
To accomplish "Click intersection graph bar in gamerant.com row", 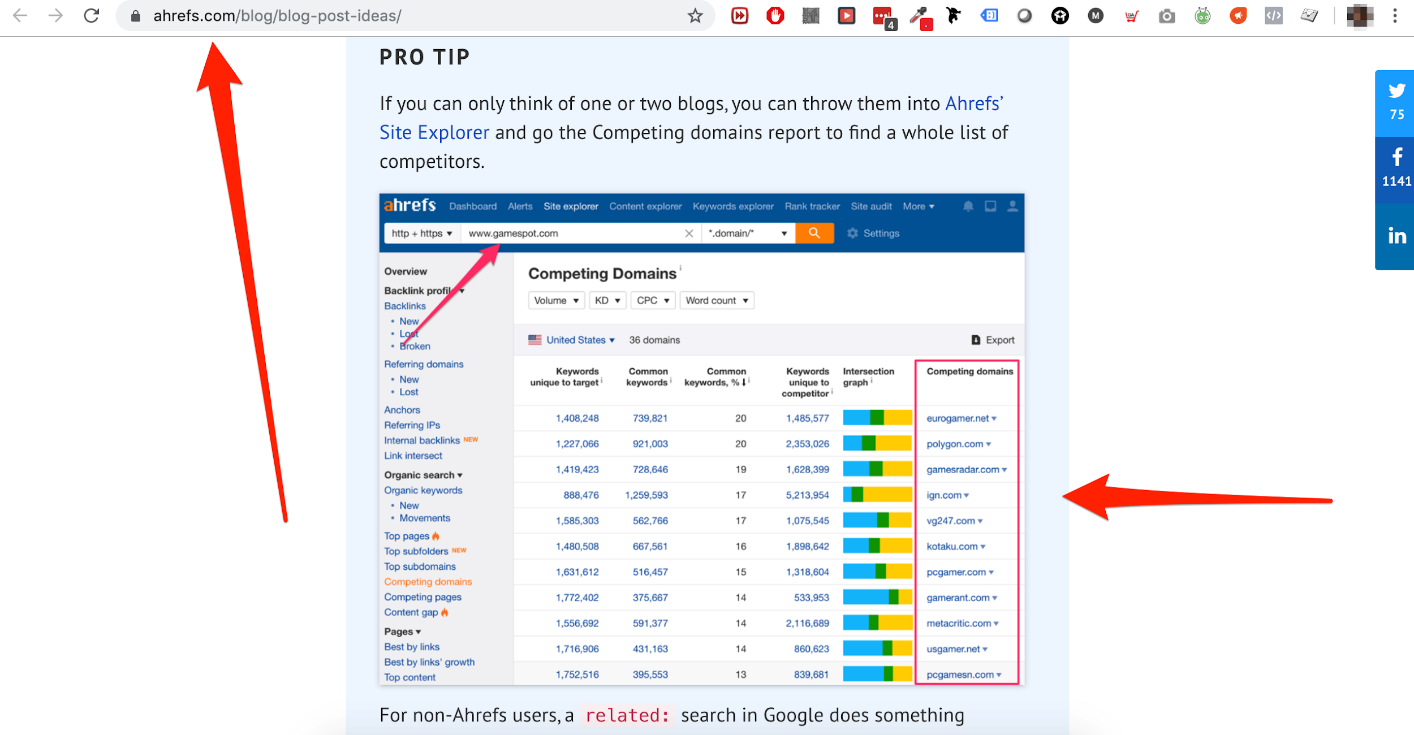I will point(877,597).
